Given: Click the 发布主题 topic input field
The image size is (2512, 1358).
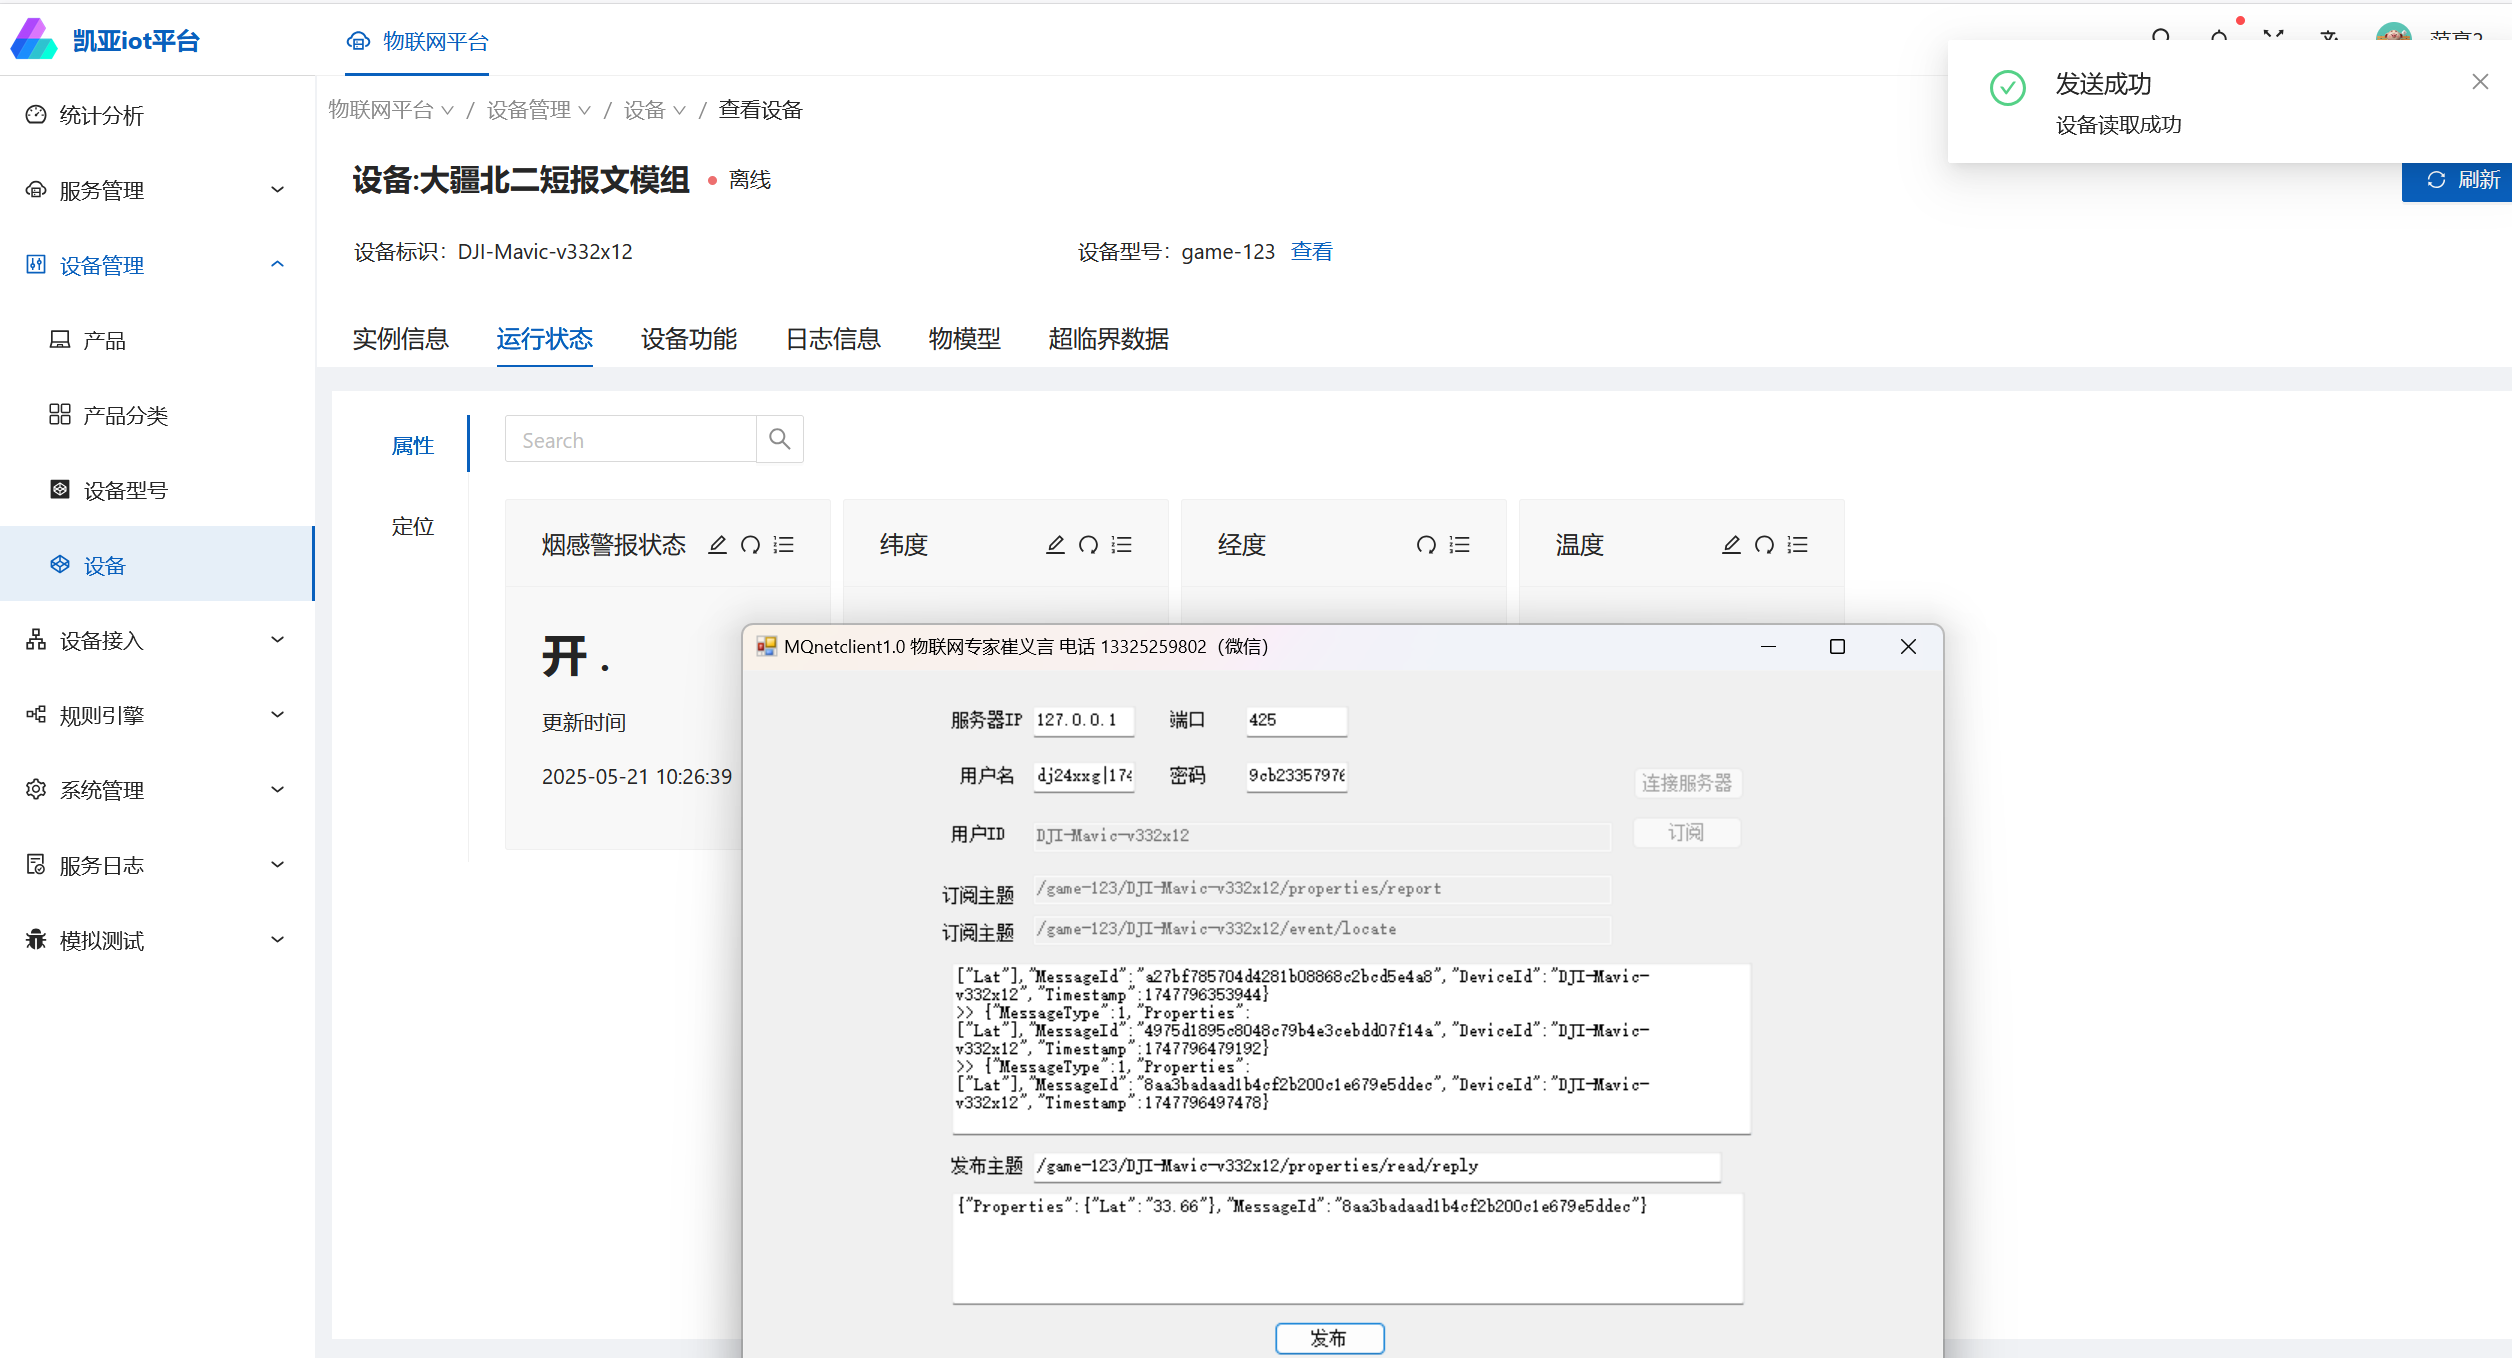Looking at the screenshot, I should [1375, 1166].
